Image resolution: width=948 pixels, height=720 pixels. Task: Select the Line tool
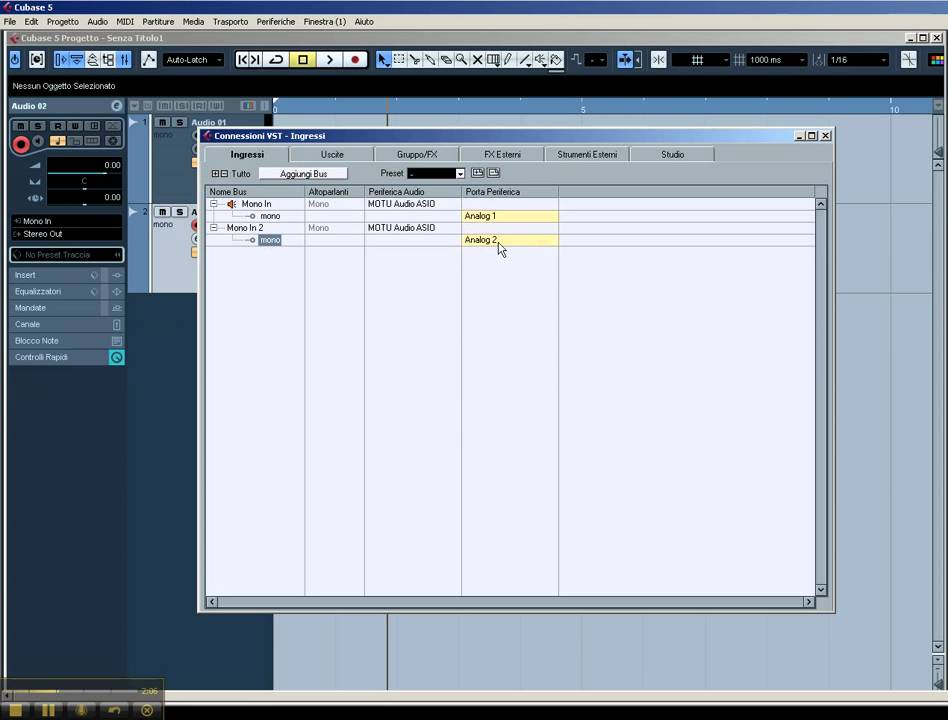[x=524, y=59]
